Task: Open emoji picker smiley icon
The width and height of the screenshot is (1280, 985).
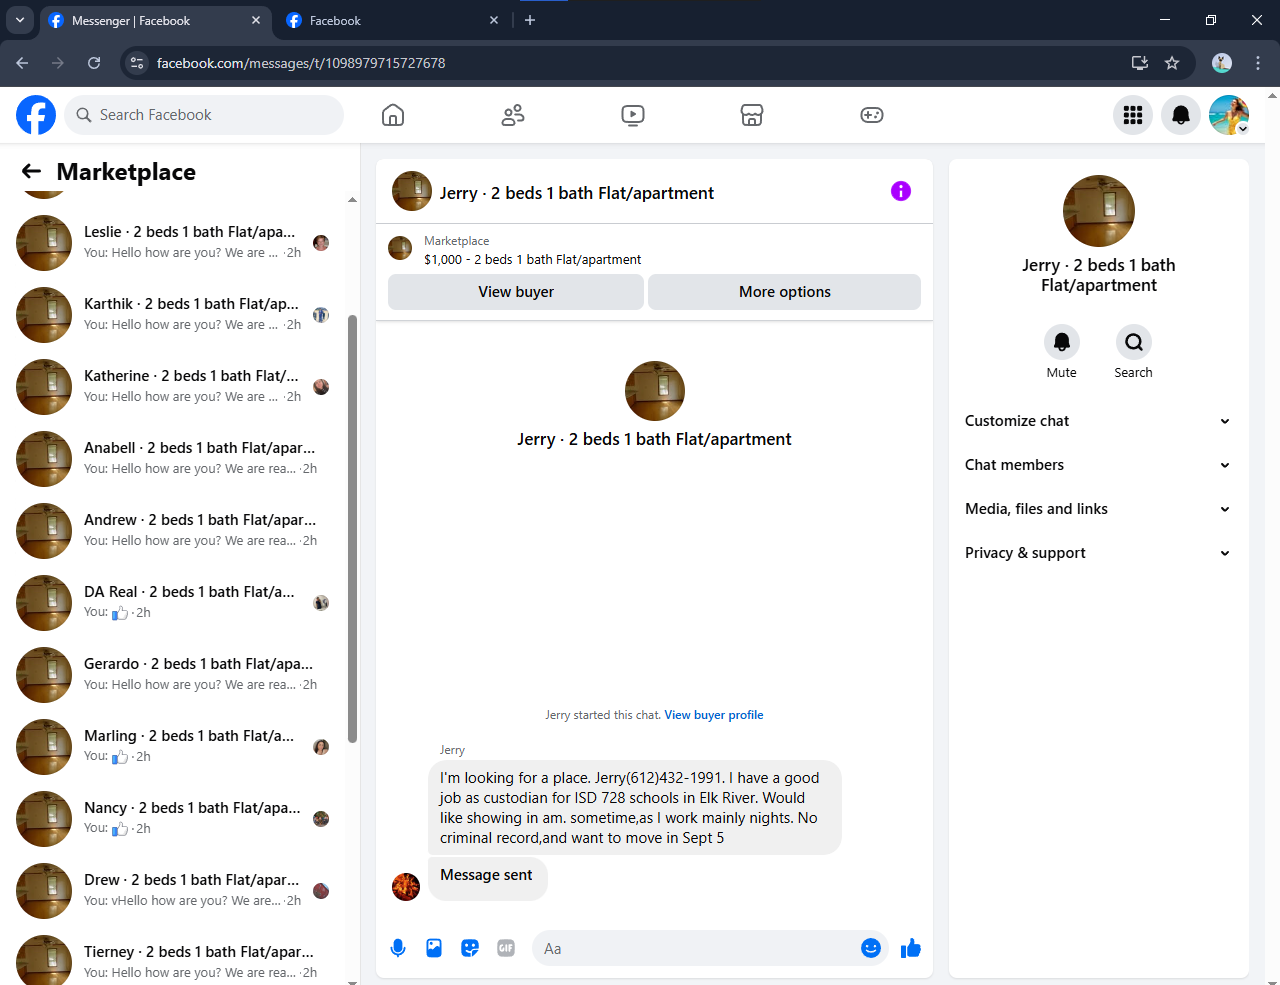Action: [871, 948]
